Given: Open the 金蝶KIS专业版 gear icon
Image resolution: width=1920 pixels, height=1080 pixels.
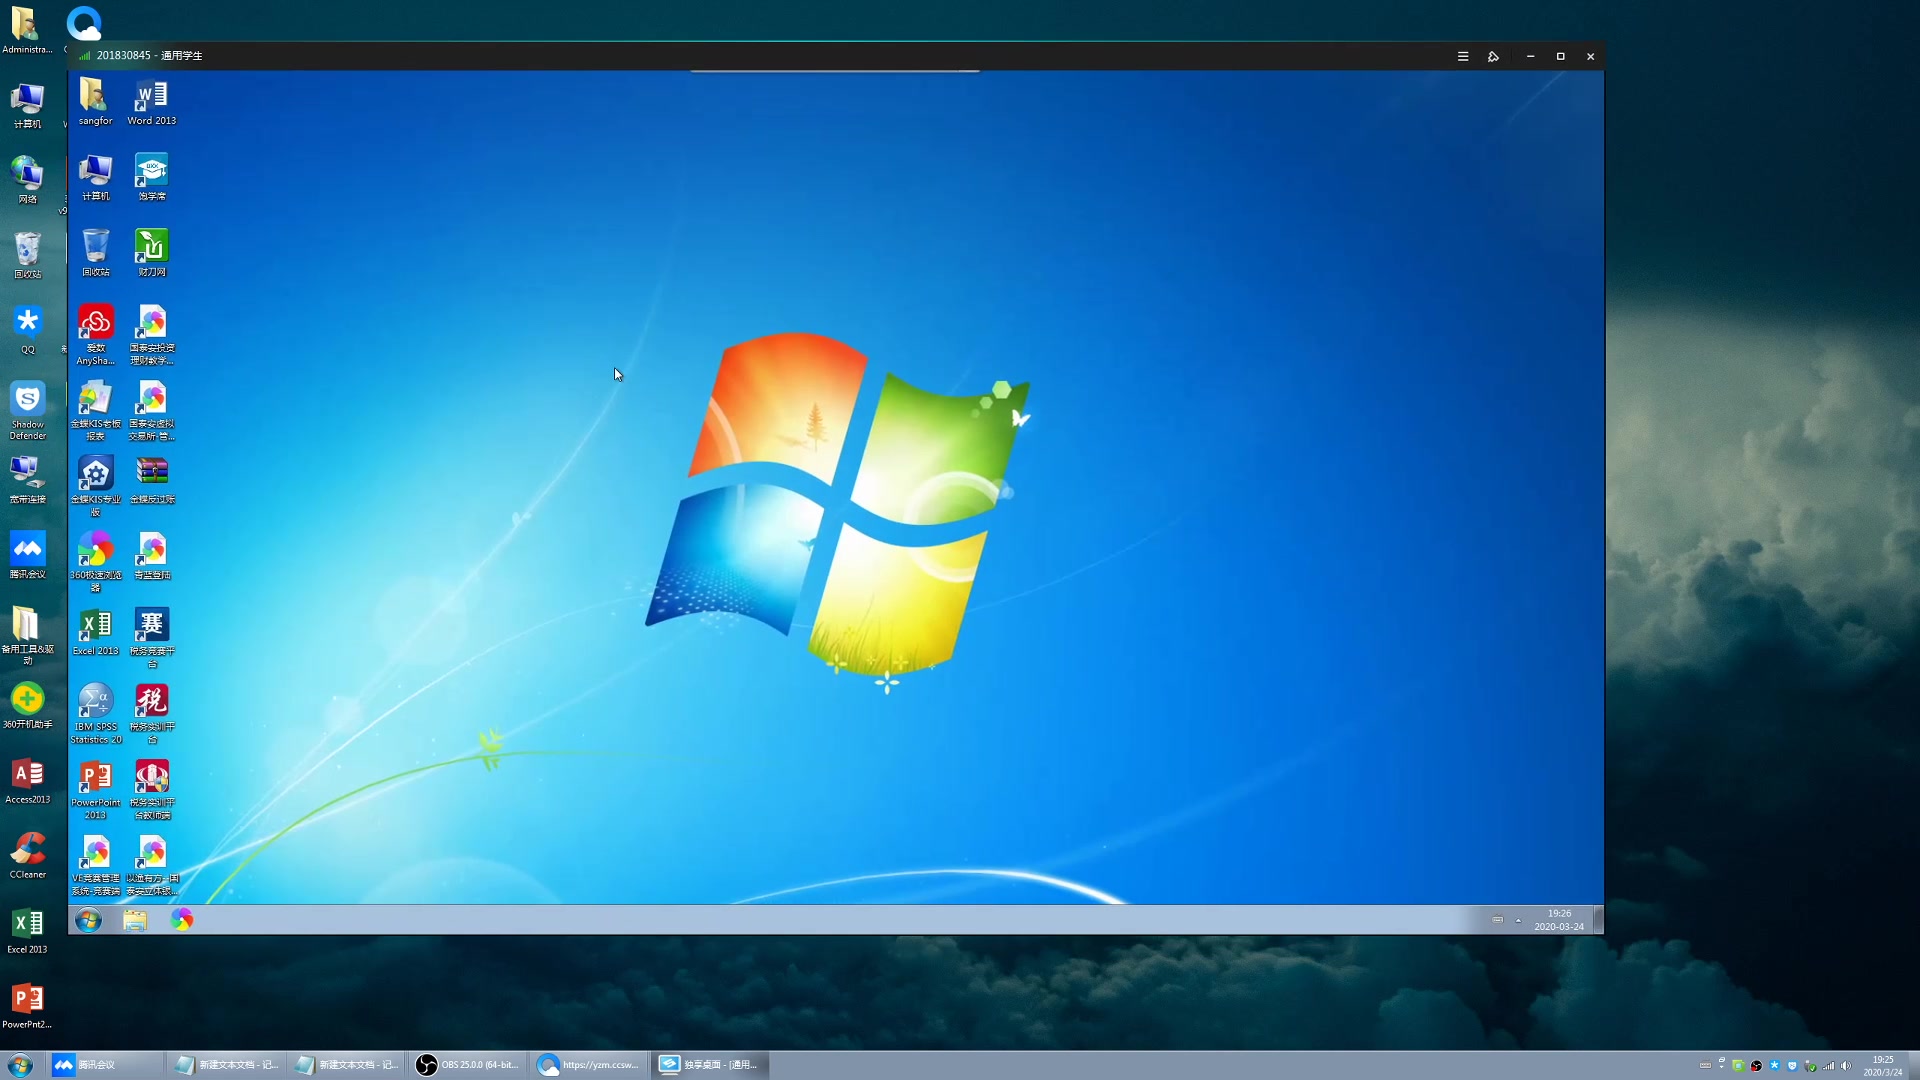Looking at the screenshot, I should [x=95, y=486].
